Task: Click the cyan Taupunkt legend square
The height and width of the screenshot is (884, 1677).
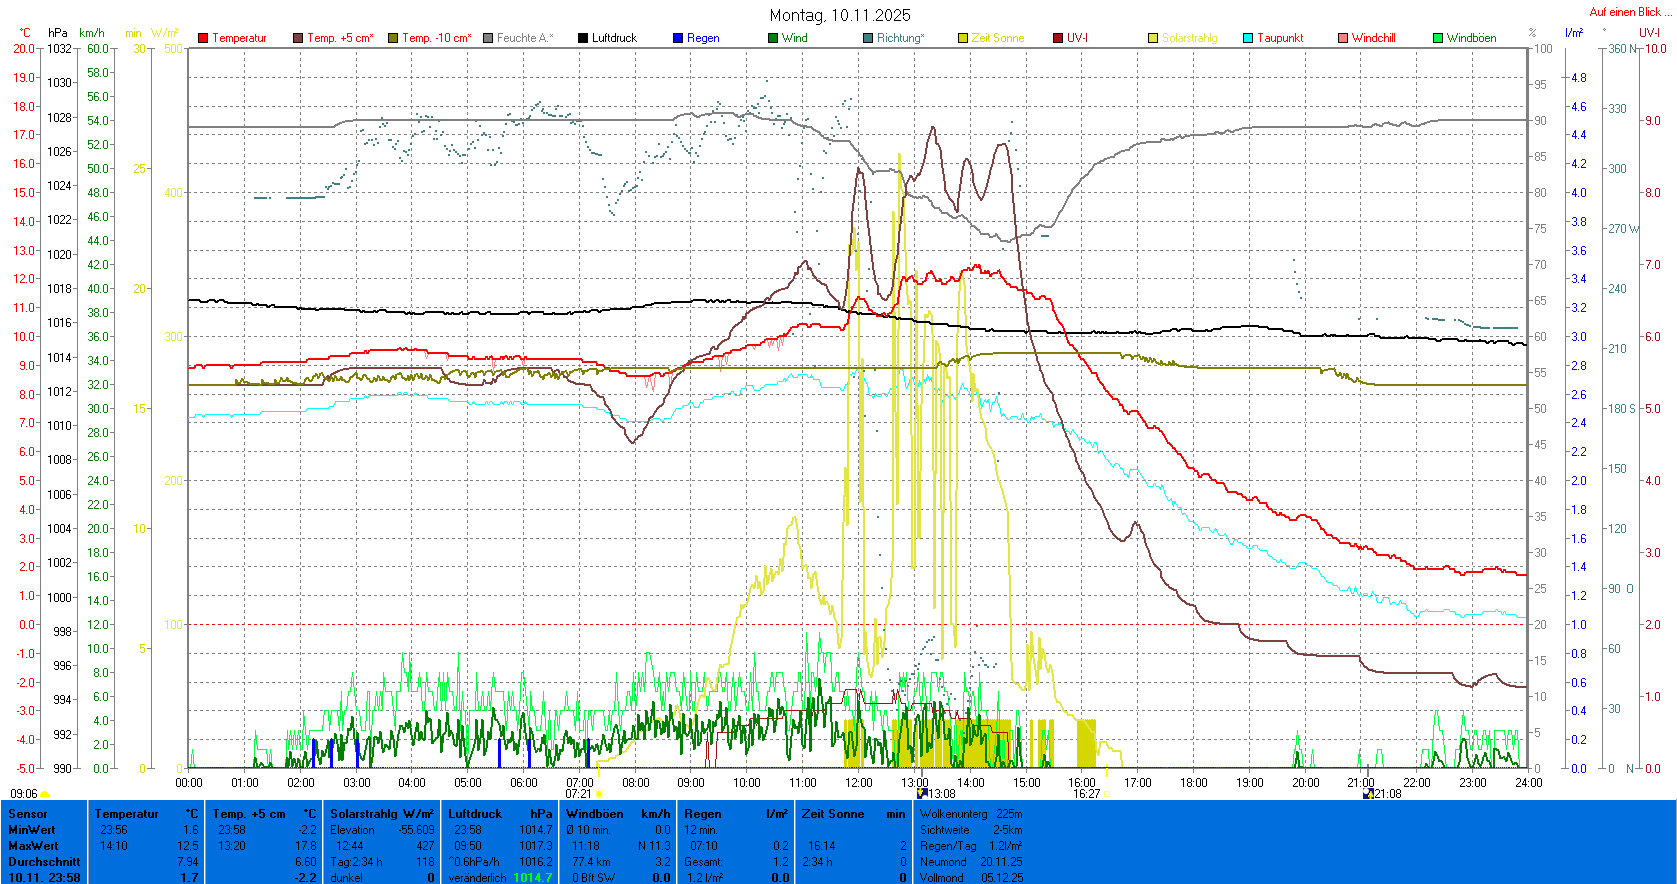Action: 1248,38
